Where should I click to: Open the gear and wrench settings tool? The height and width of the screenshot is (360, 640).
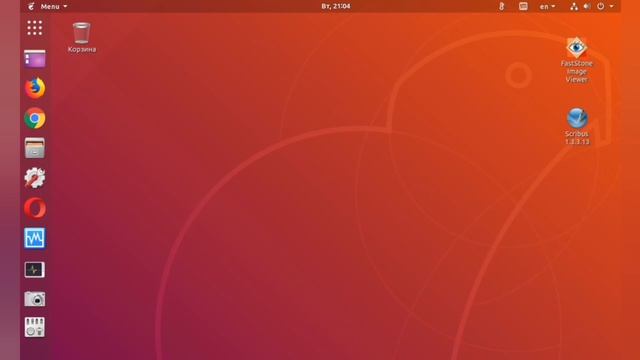pos(35,178)
